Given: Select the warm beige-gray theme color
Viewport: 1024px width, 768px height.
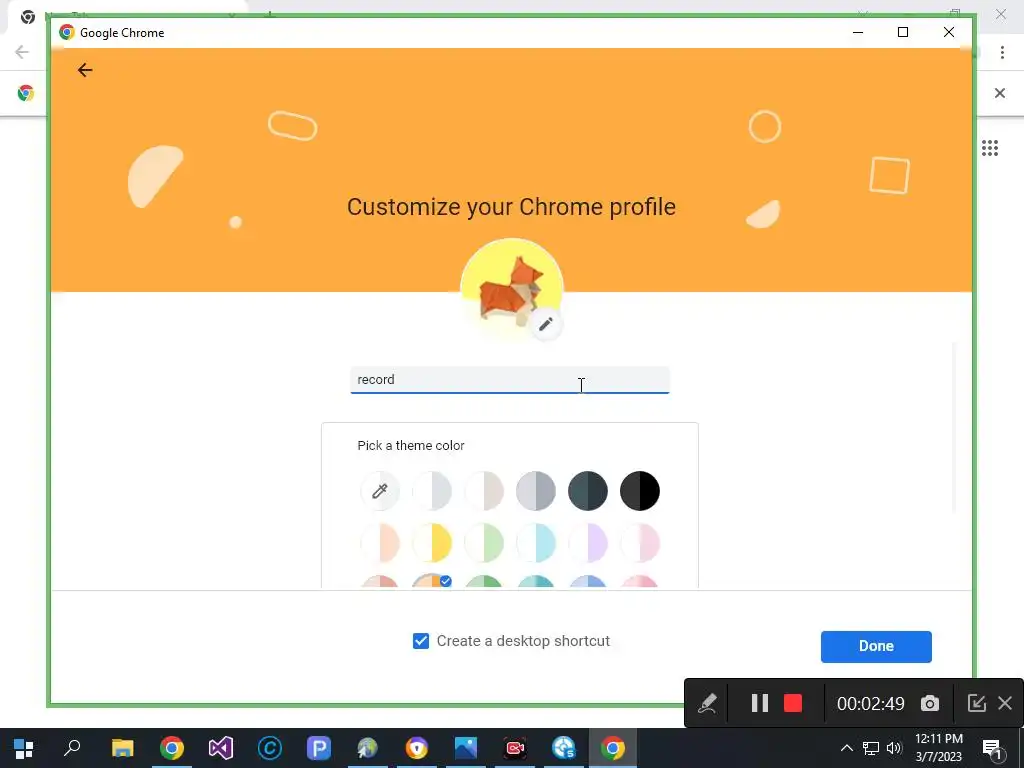Looking at the screenshot, I should point(484,490).
